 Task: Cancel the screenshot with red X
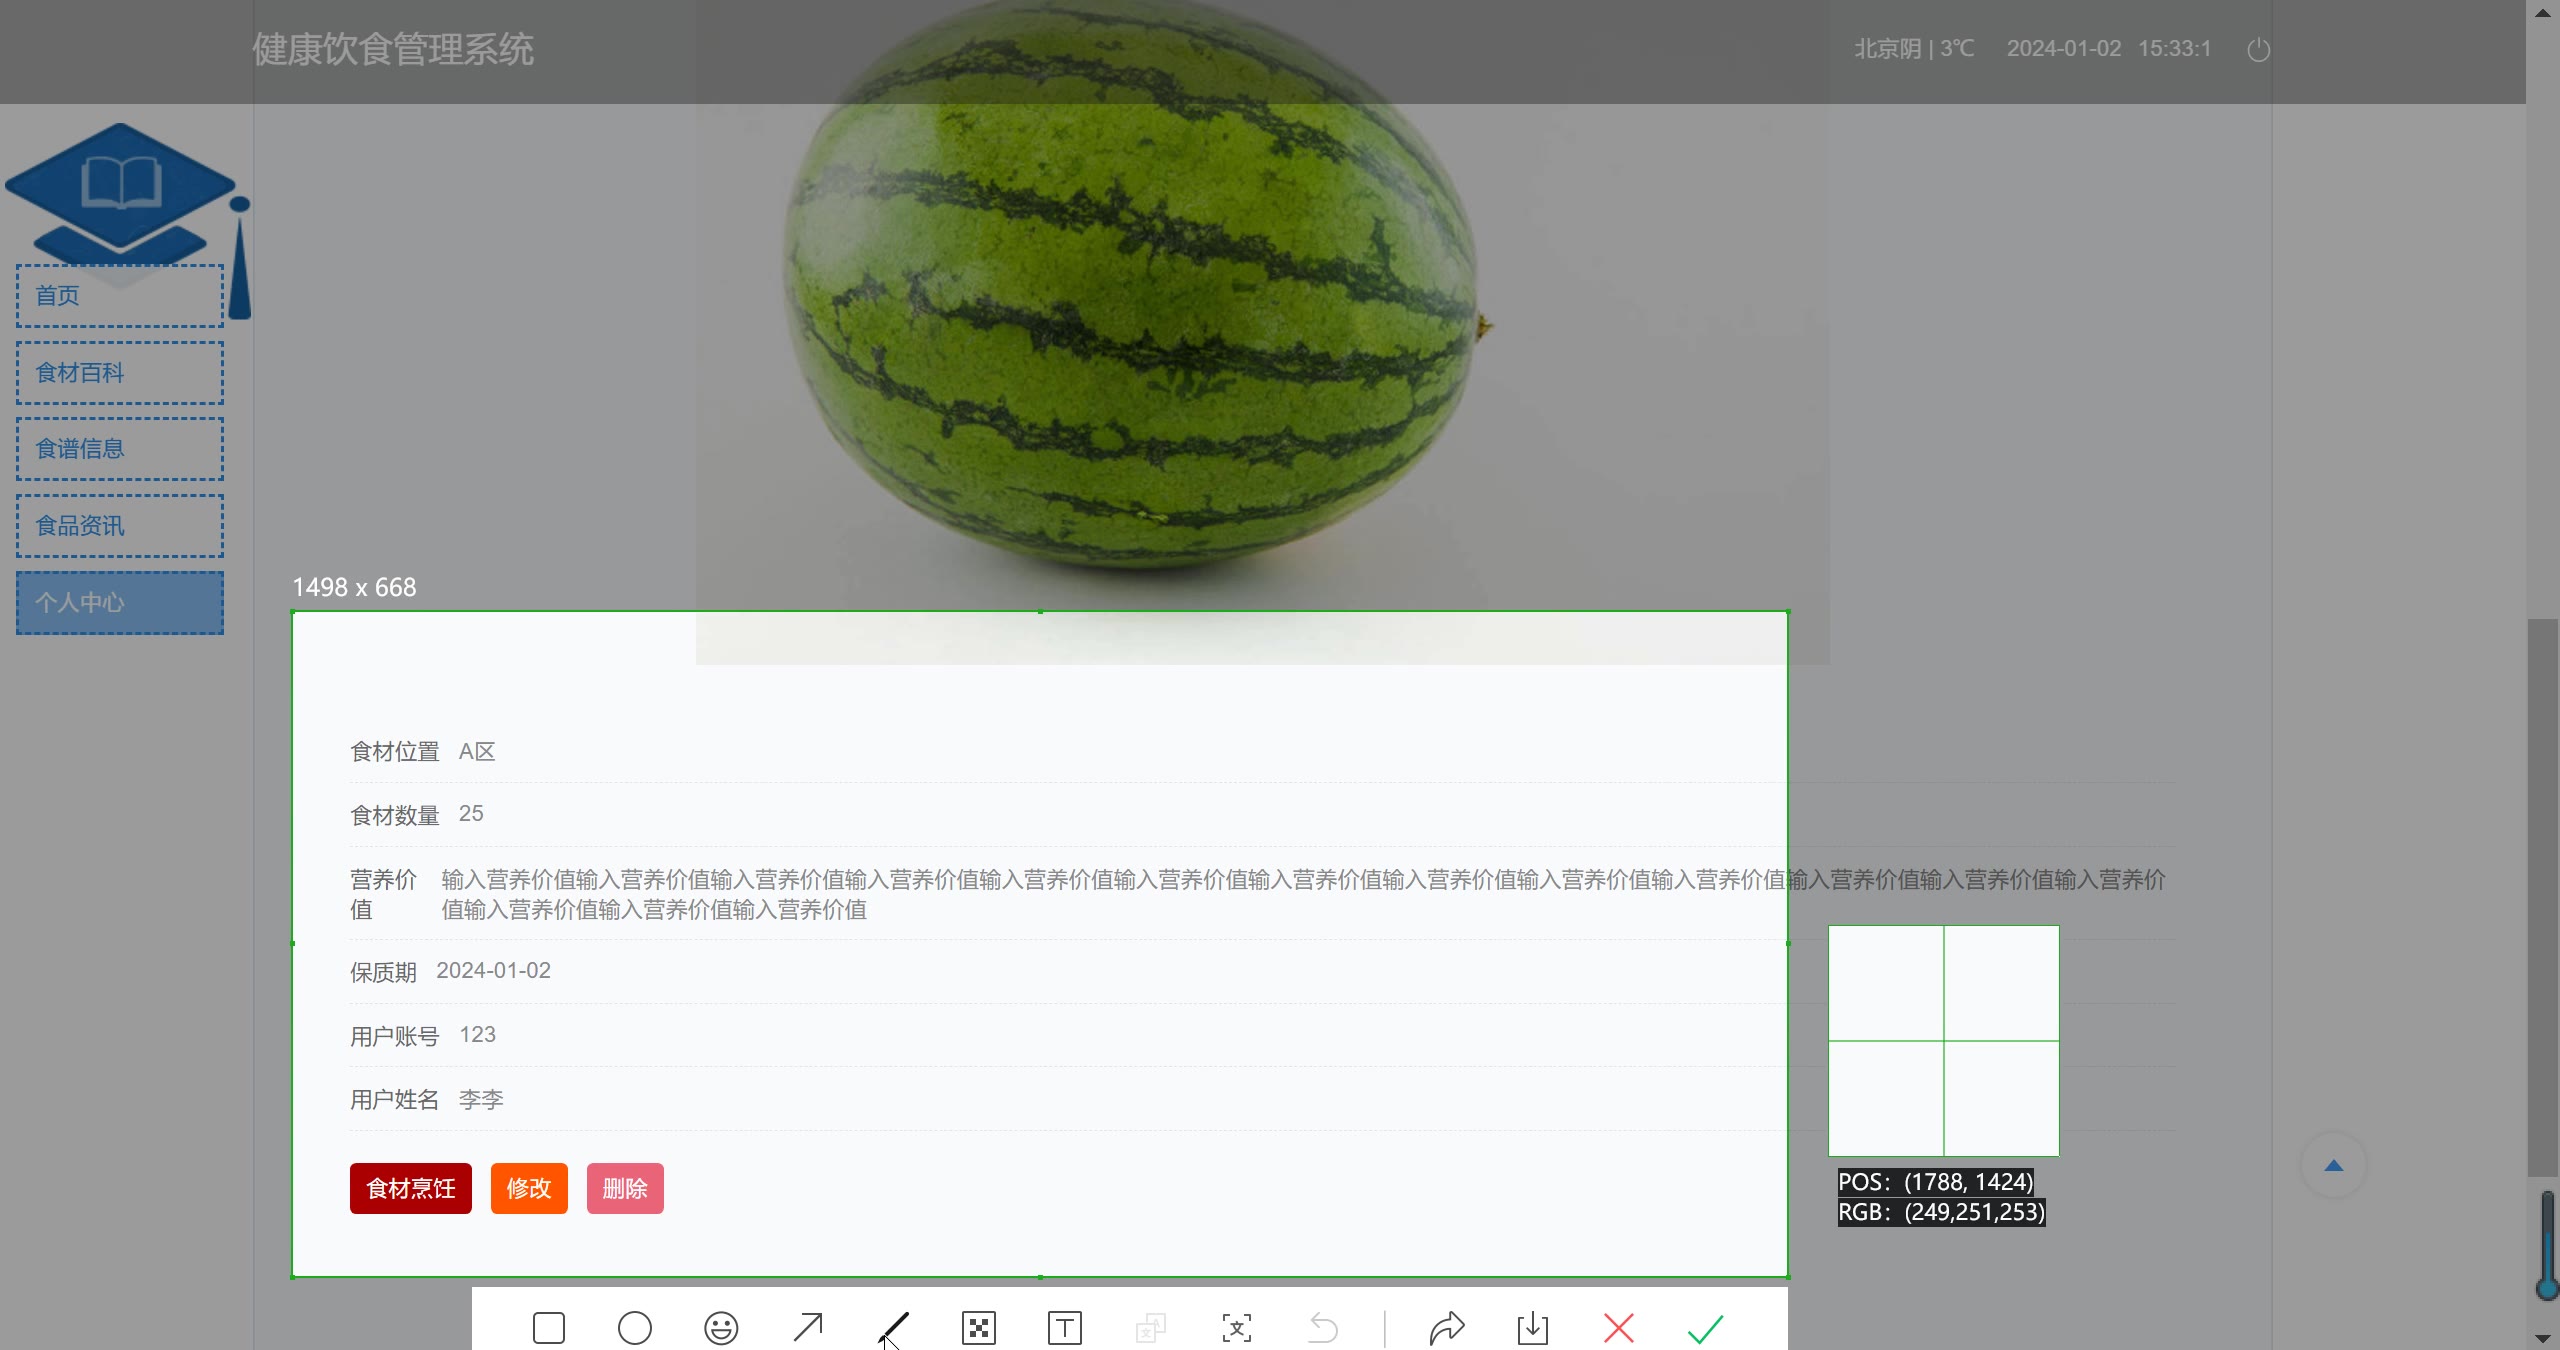point(1619,1328)
